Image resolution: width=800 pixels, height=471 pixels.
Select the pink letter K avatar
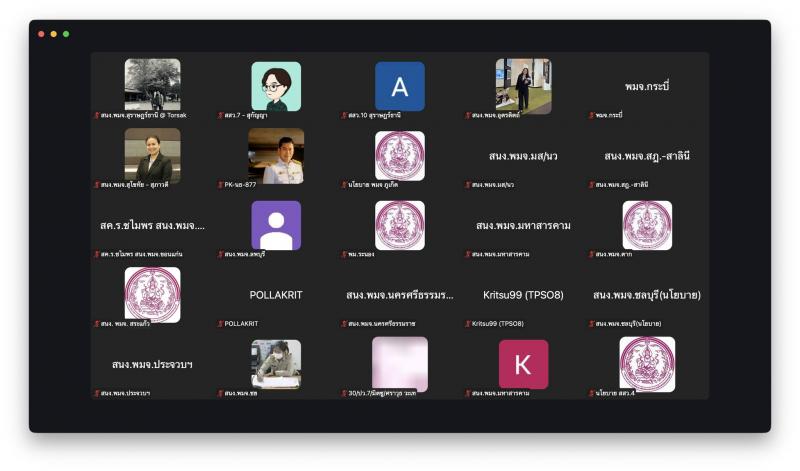tap(523, 364)
